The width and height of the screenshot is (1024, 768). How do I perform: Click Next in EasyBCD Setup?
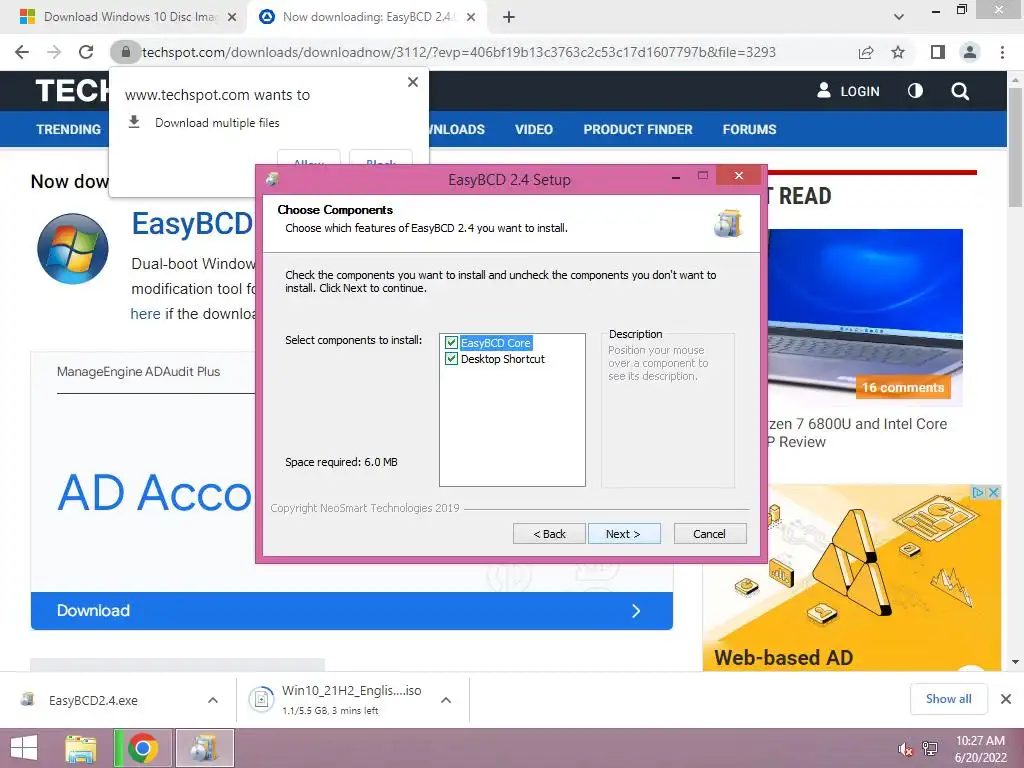[624, 534]
